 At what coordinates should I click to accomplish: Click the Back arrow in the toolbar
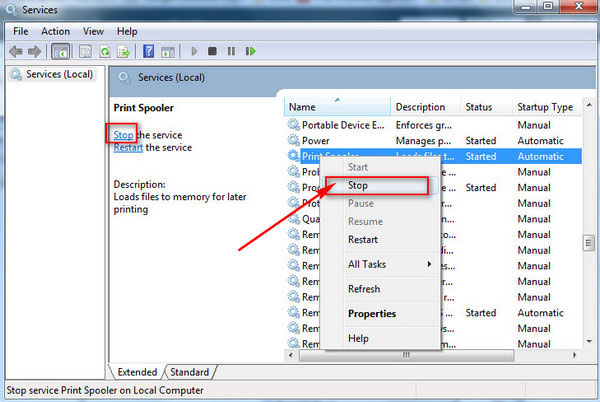(x=16, y=51)
